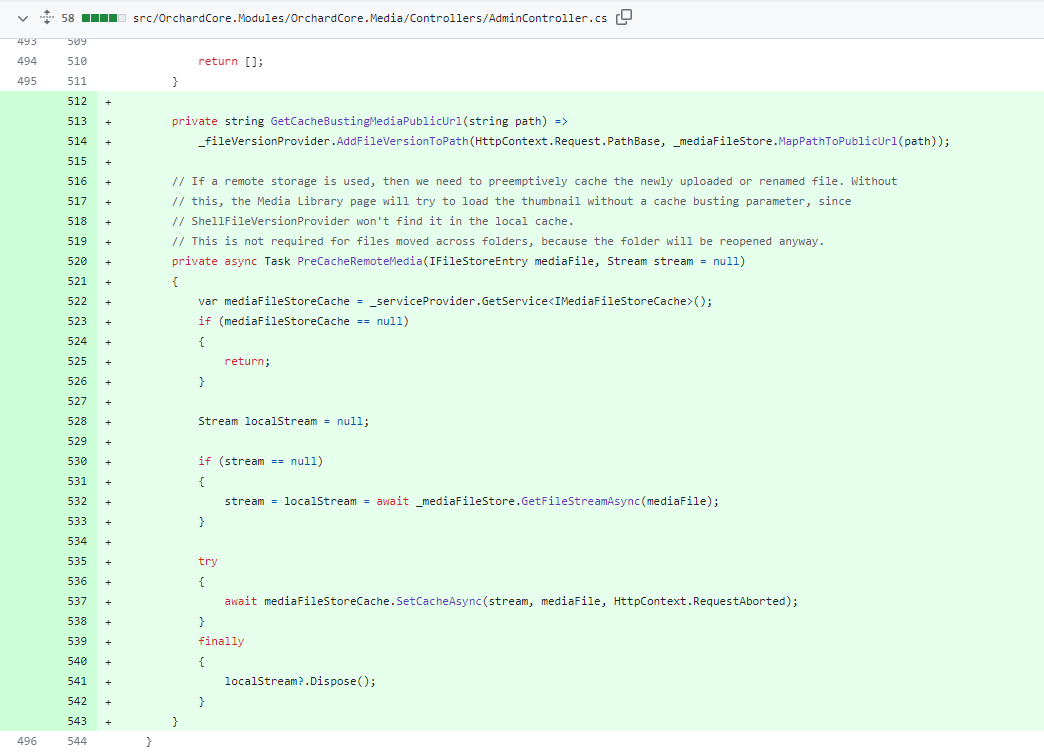The image size is (1044, 755).
Task: Open the AdminController.cs file path link
Action: [370, 18]
